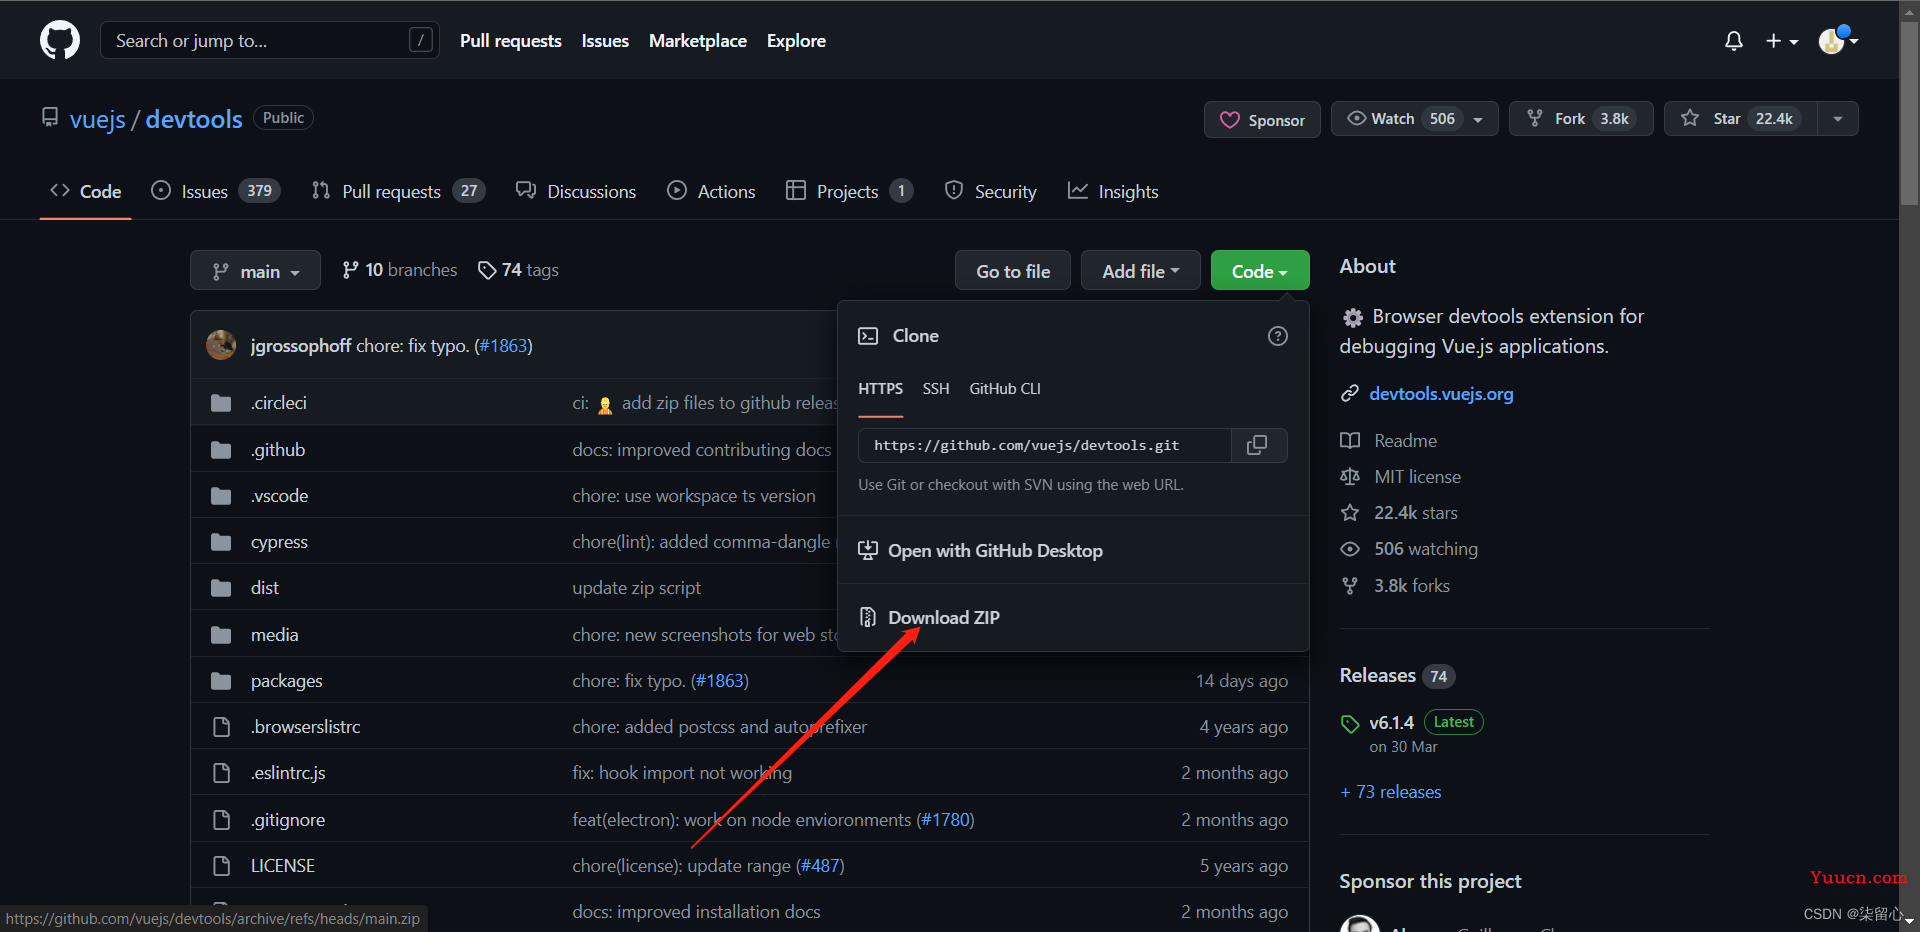
Task: Open the Projects tab
Action: [x=849, y=191]
